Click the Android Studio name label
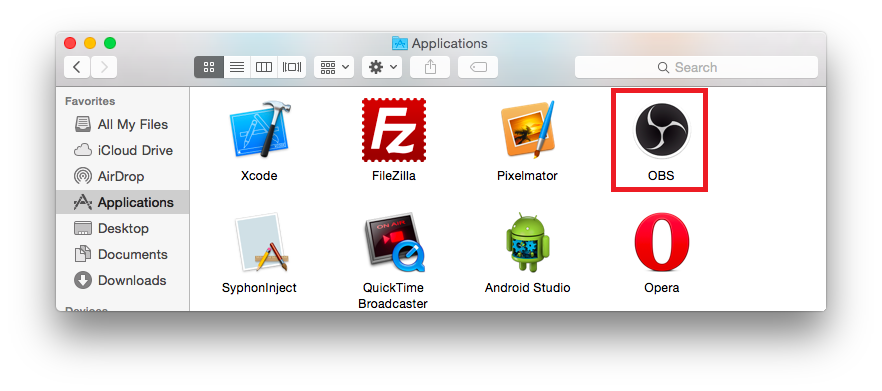Image resolution: width=882 pixels, height=391 pixels. click(x=528, y=288)
